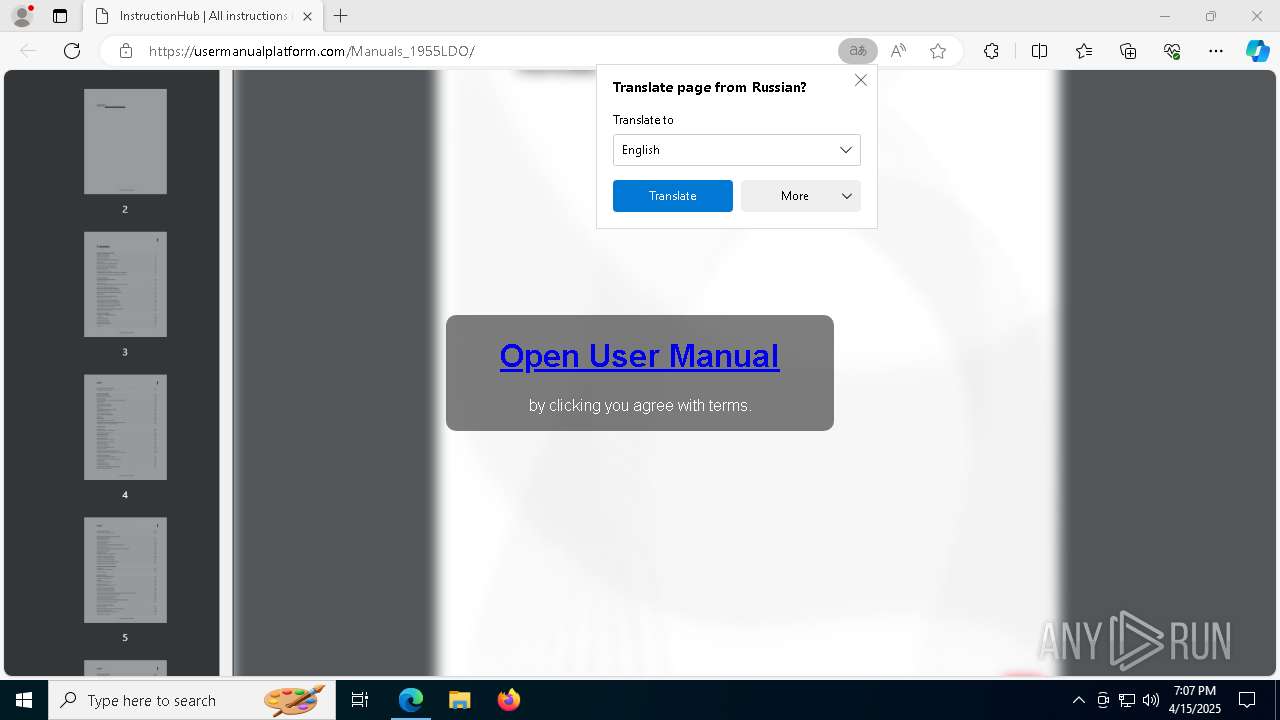
Task: Open Browser essentials heart icon
Action: pyautogui.click(x=1172, y=51)
